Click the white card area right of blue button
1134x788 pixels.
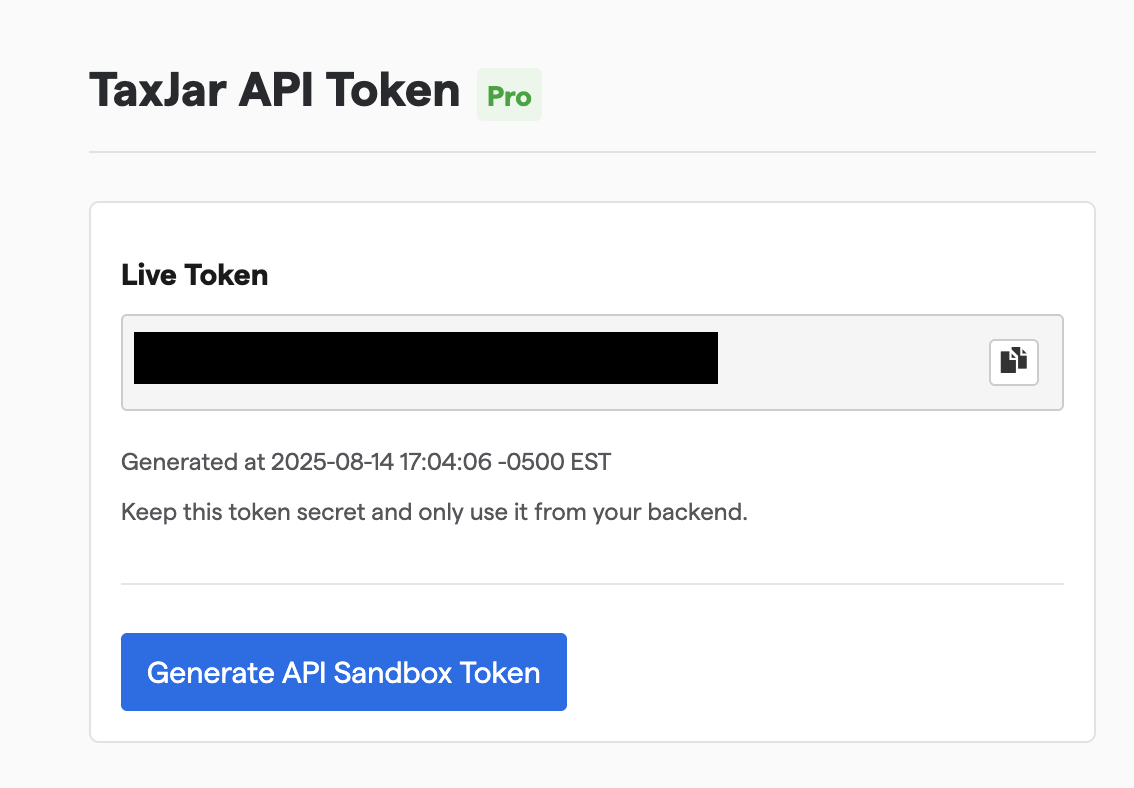pyautogui.click(x=824, y=672)
